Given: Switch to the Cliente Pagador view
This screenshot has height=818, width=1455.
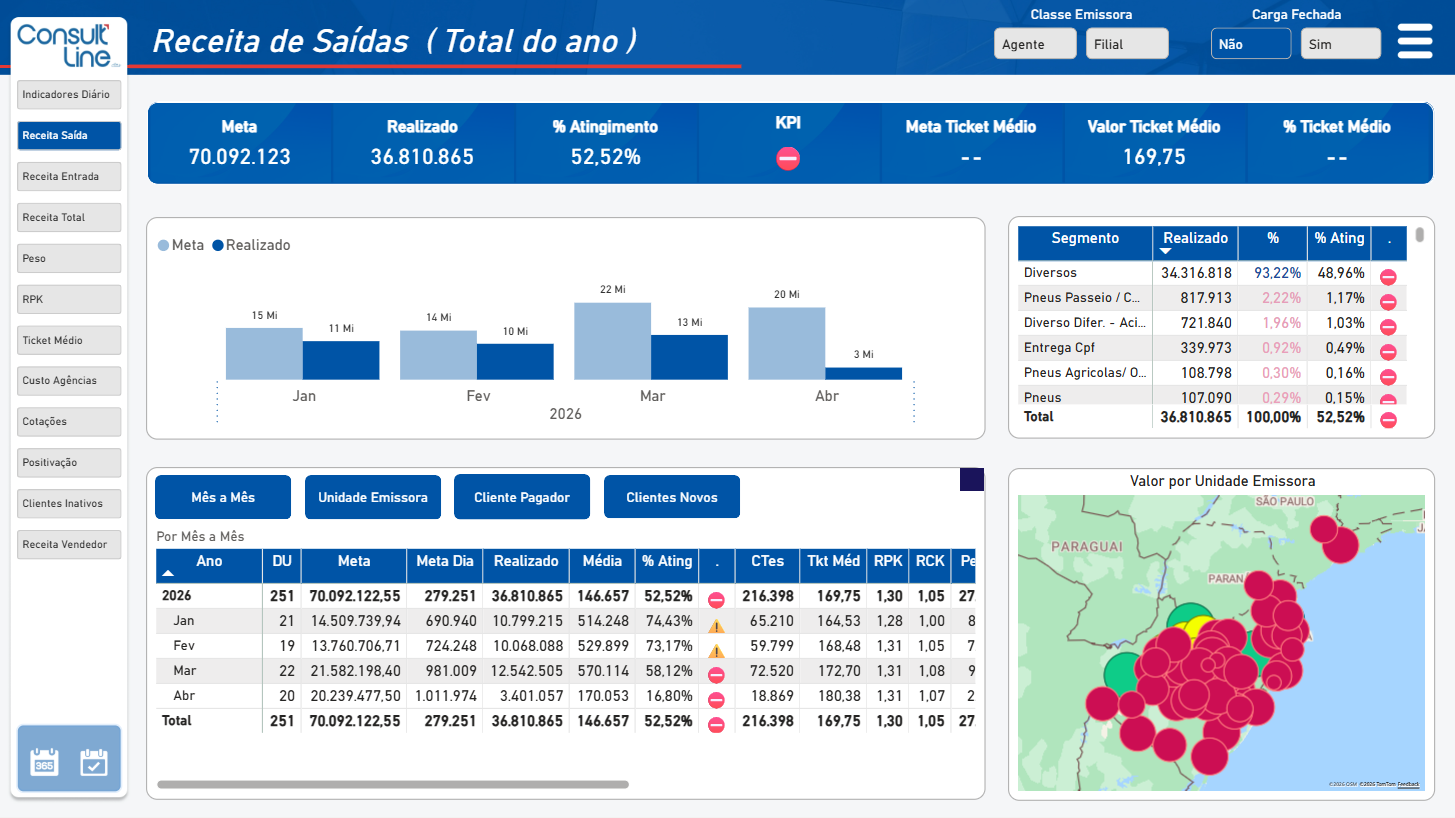Looking at the screenshot, I should (x=522, y=497).
